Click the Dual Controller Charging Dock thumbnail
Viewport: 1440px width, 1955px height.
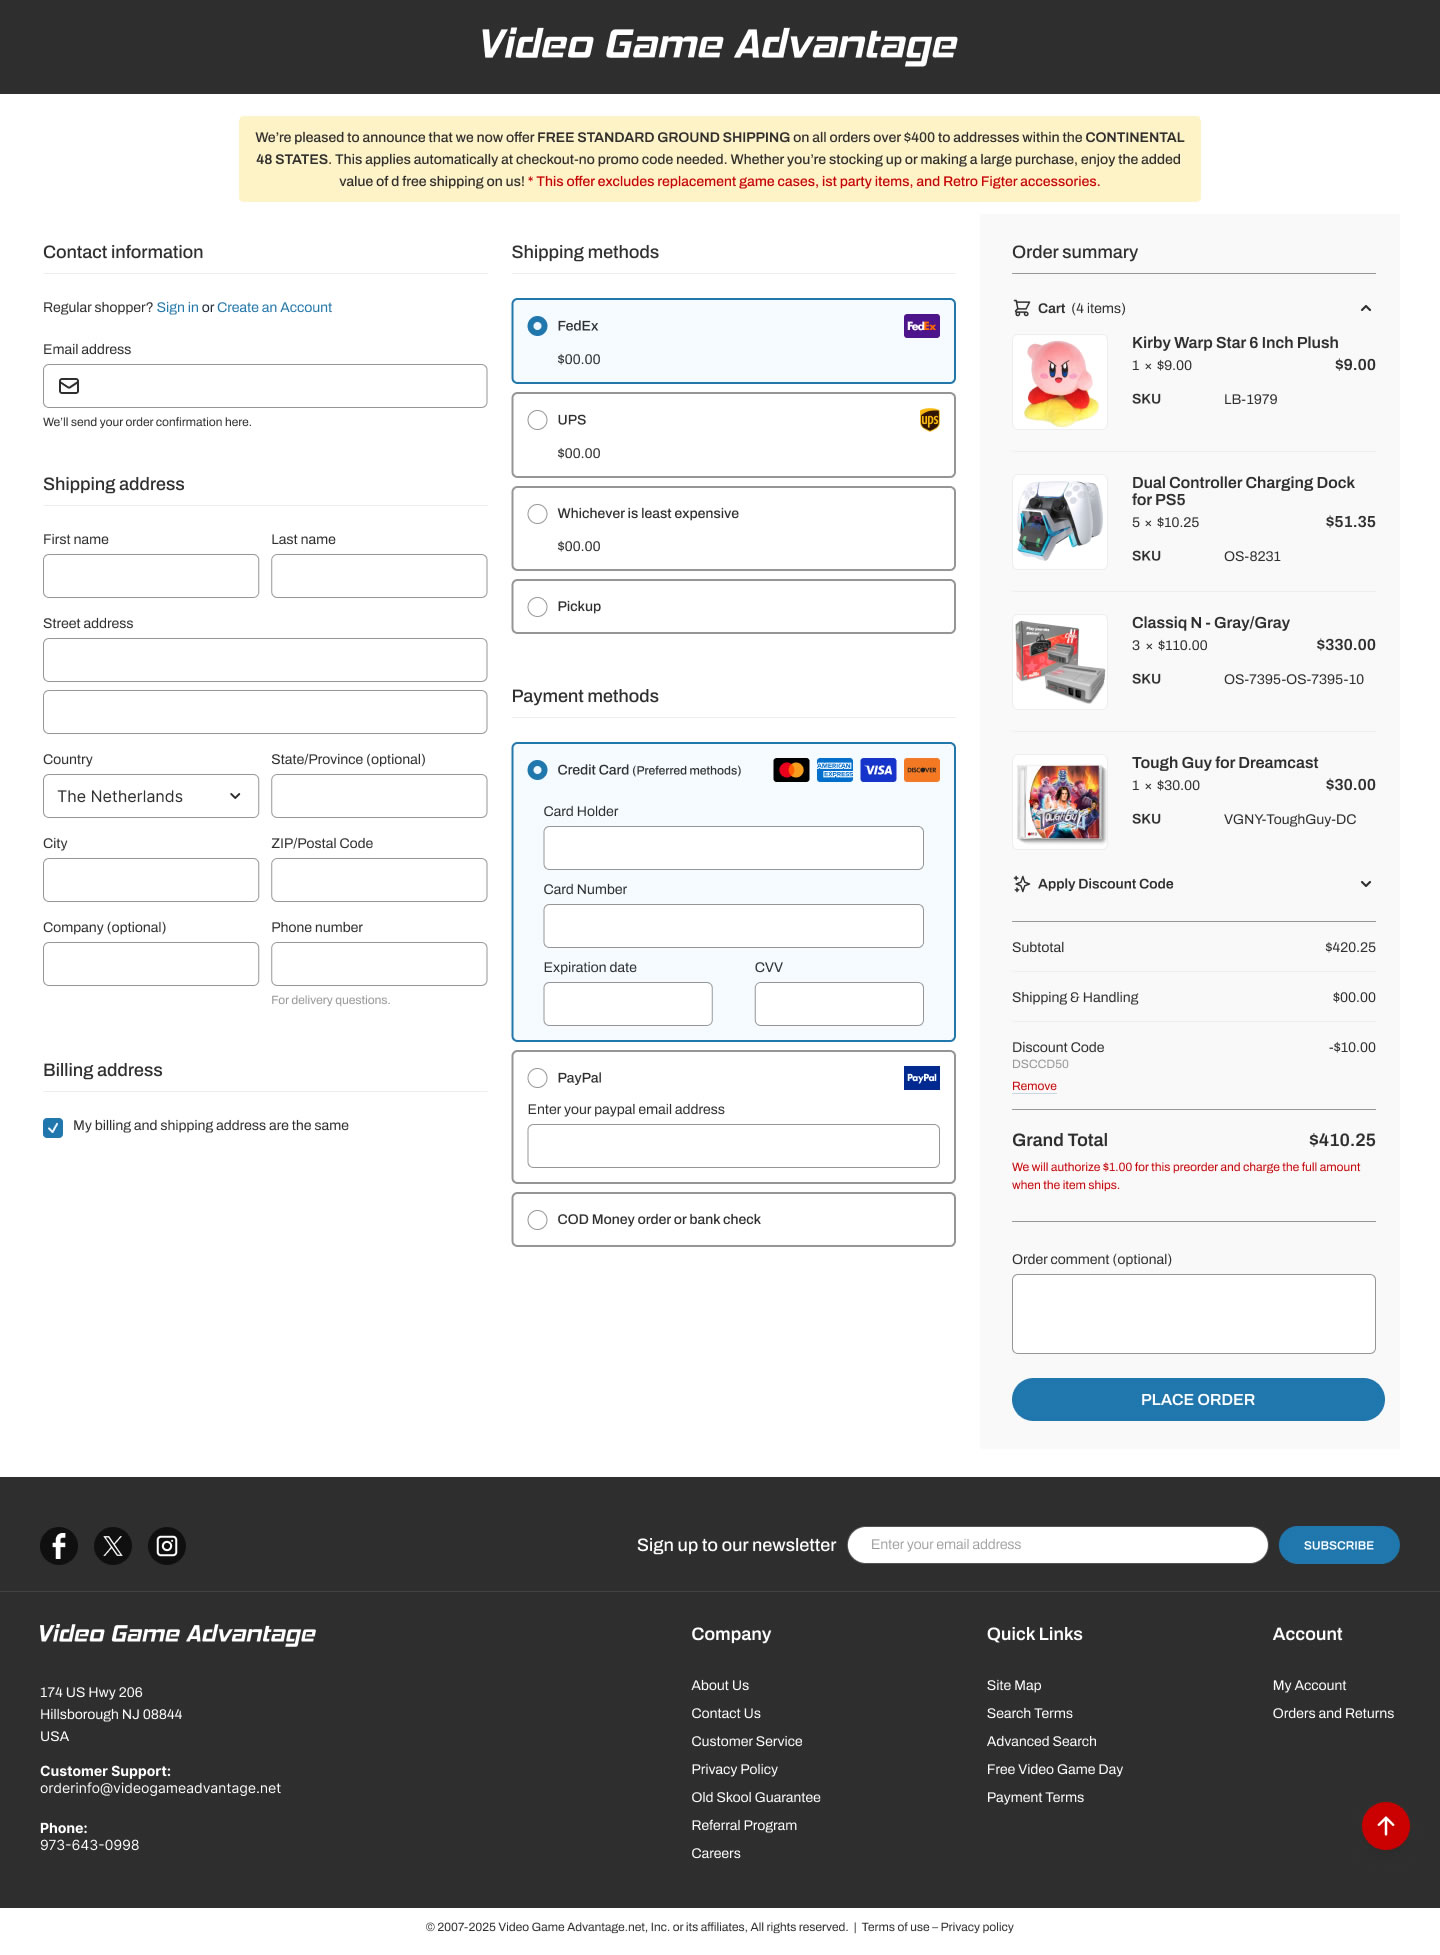(x=1060, y=522)
